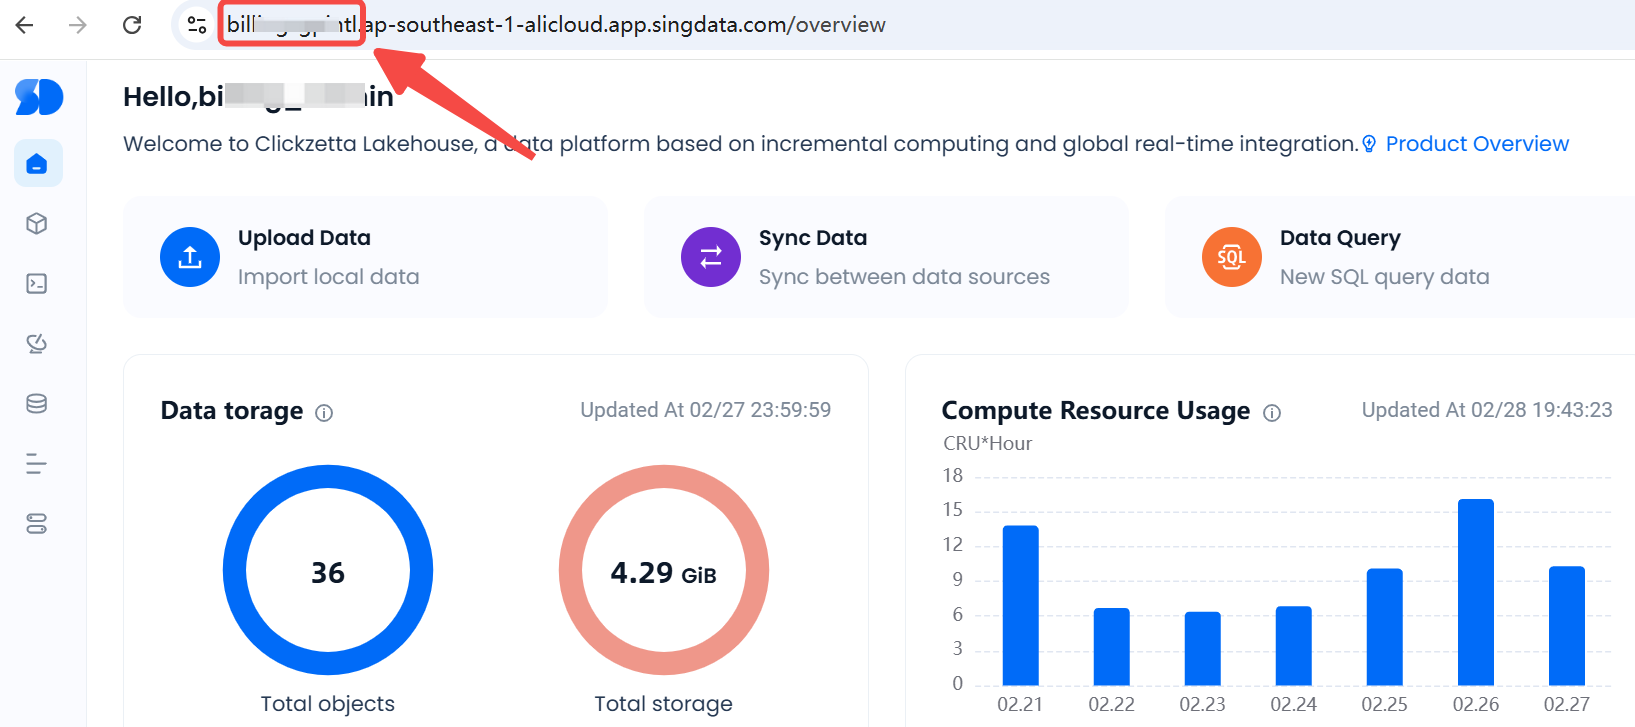Open site information icon in address bar
The image size is (1635, 727).
197,25
